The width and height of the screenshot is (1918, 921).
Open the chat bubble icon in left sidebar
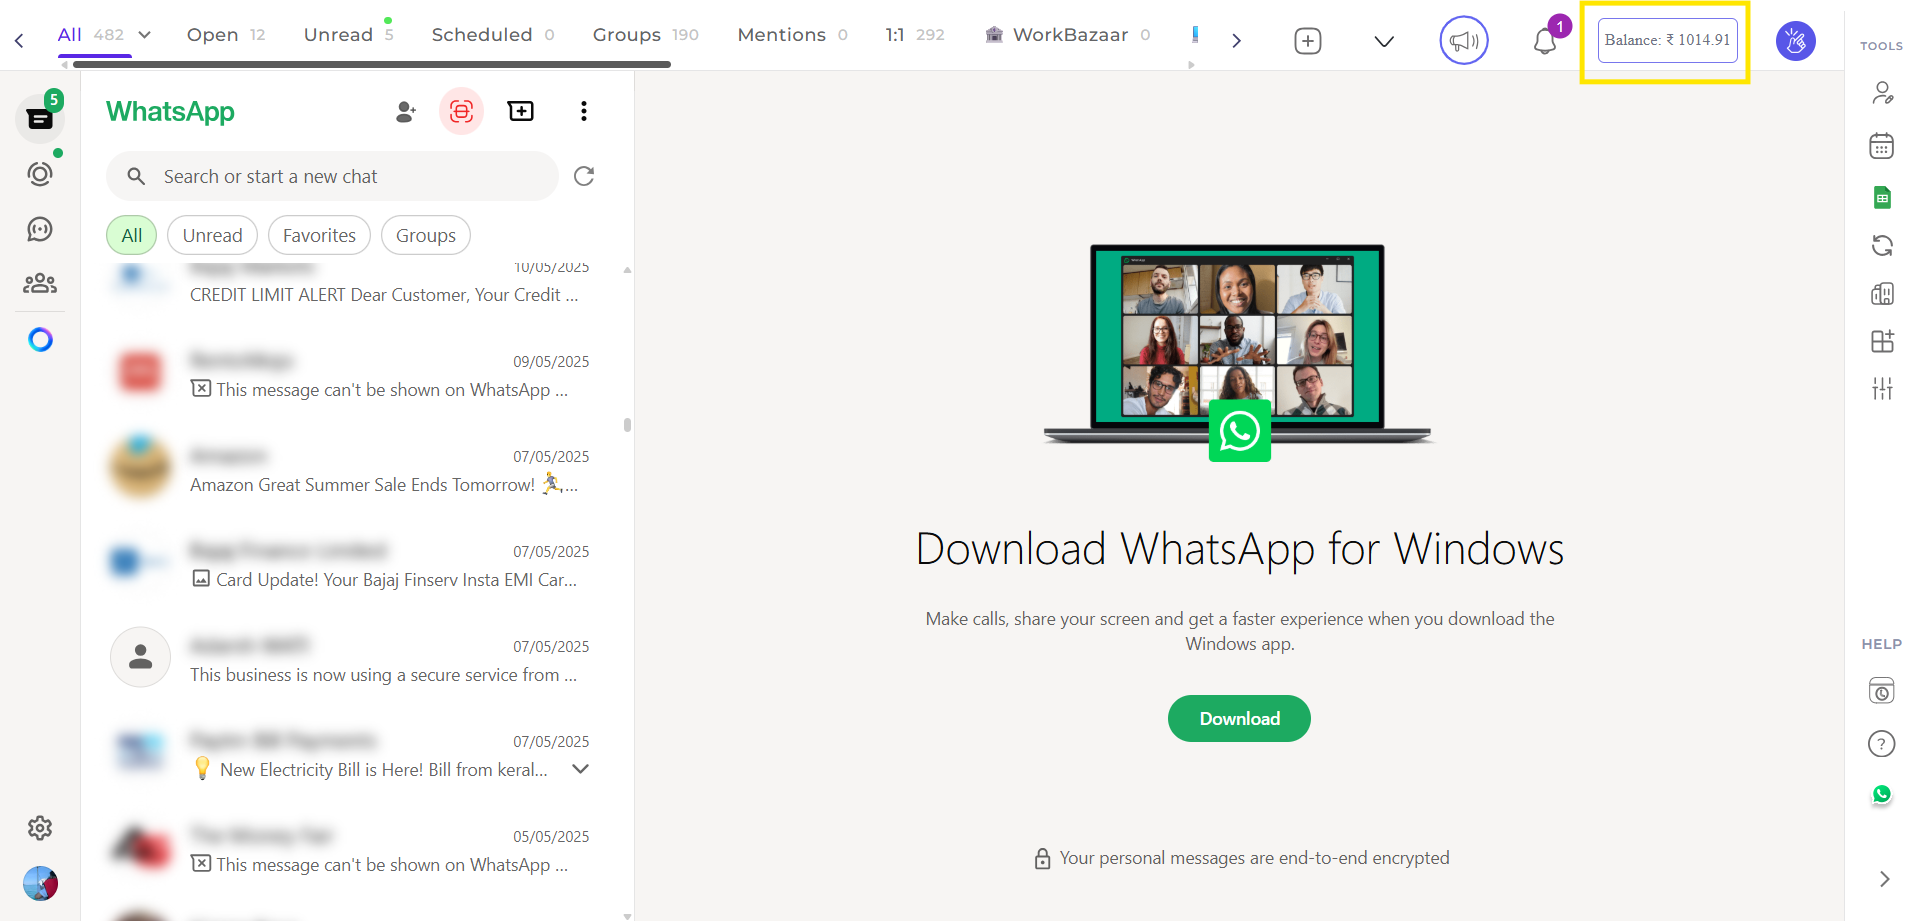40,229
